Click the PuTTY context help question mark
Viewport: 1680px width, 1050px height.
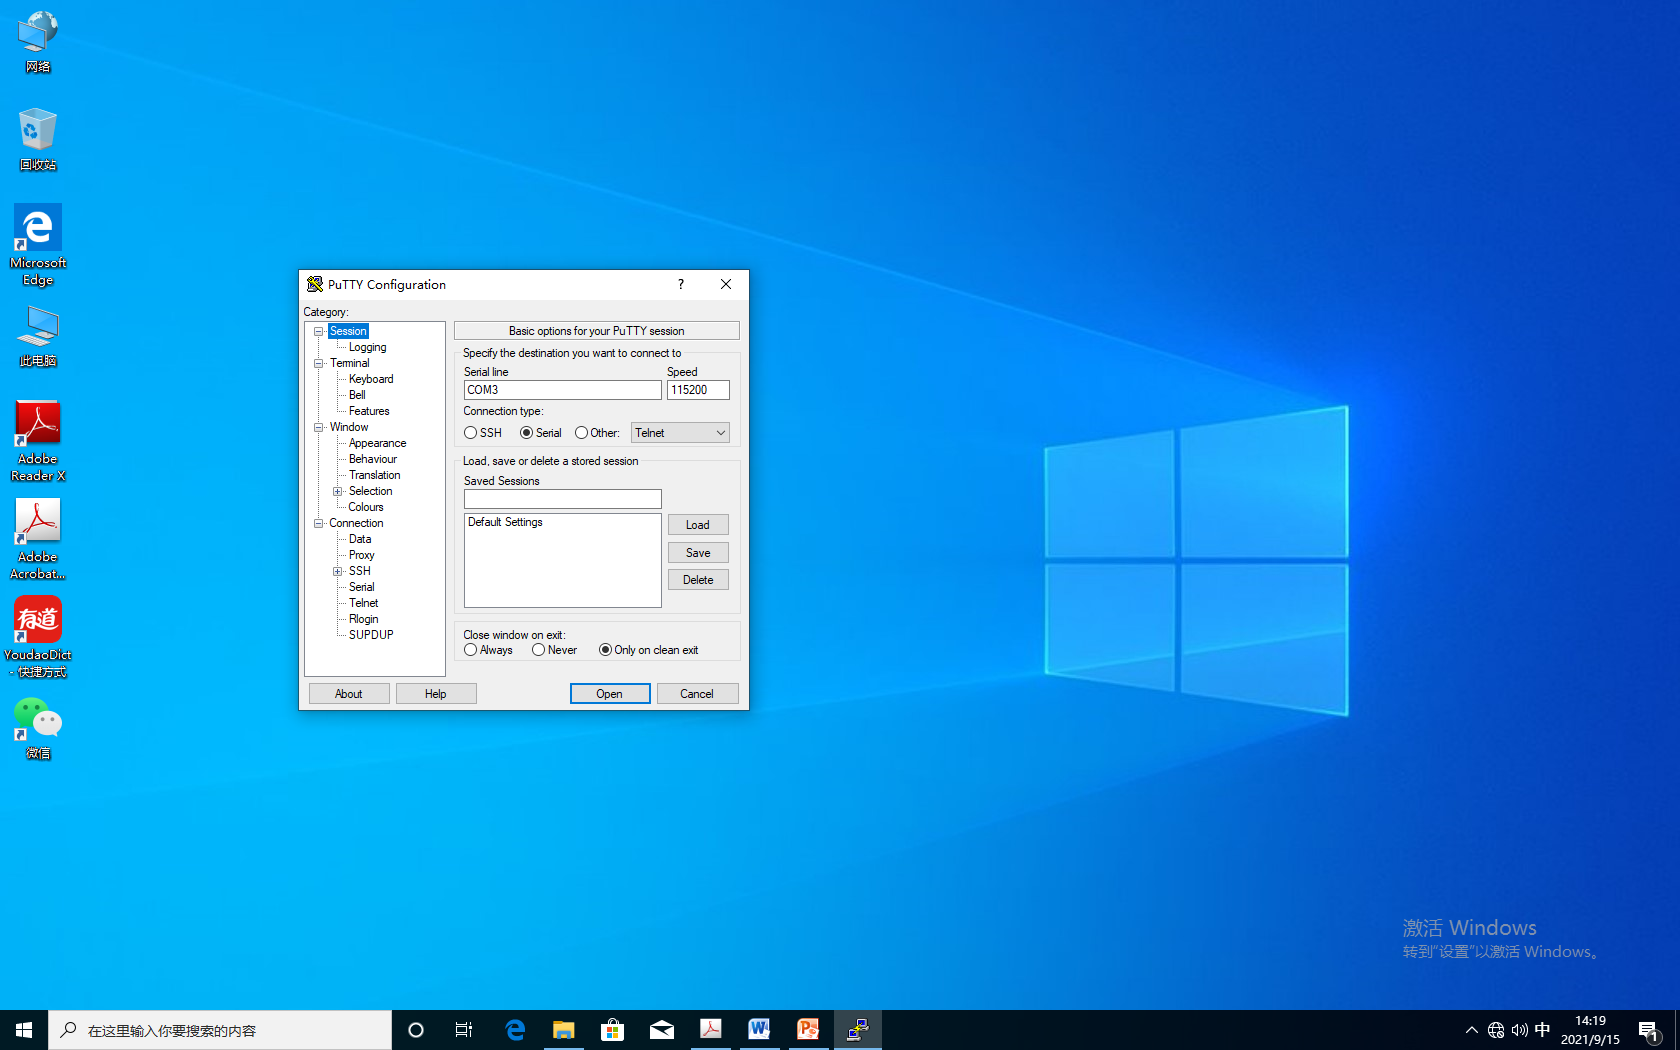[x=681, y=284]
